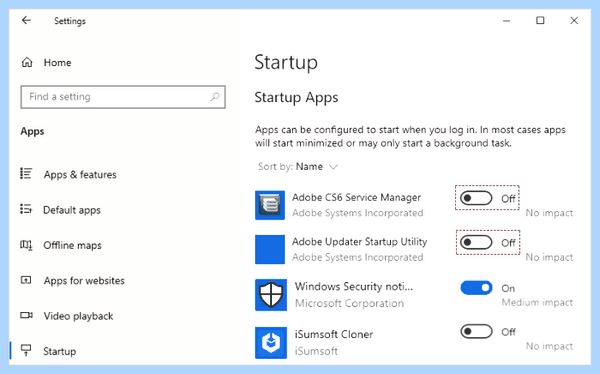
Task: Select Startup in the sidebar
Action: (59, 351)
